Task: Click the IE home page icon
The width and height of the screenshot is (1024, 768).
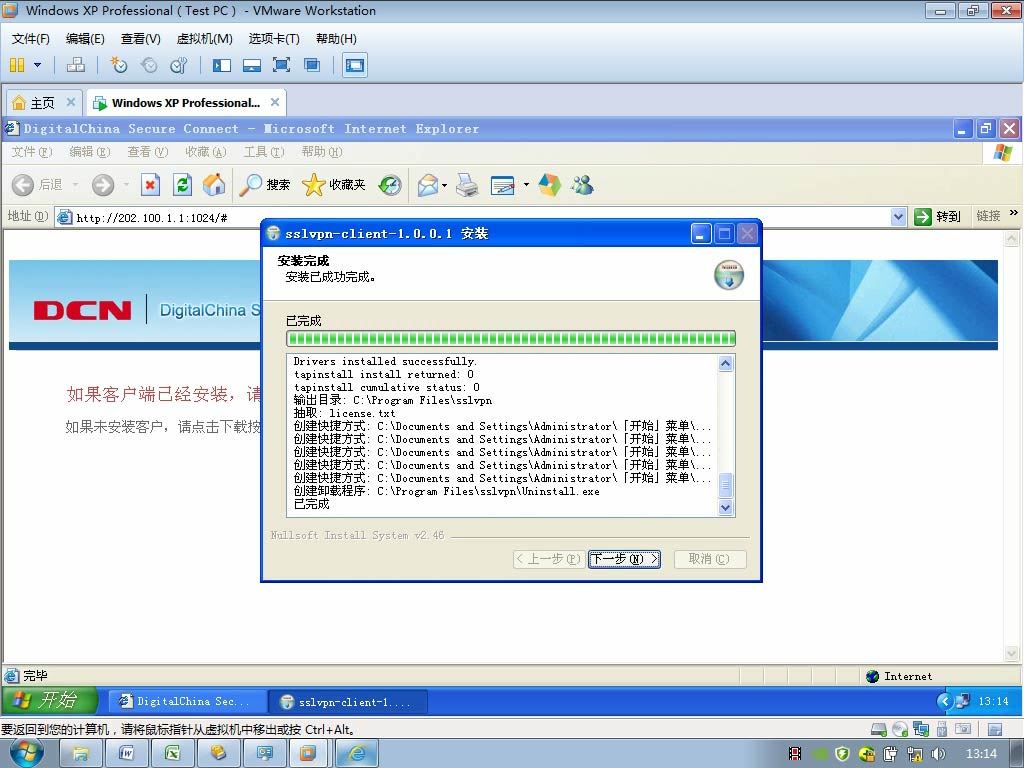Action: coord(214,185)
